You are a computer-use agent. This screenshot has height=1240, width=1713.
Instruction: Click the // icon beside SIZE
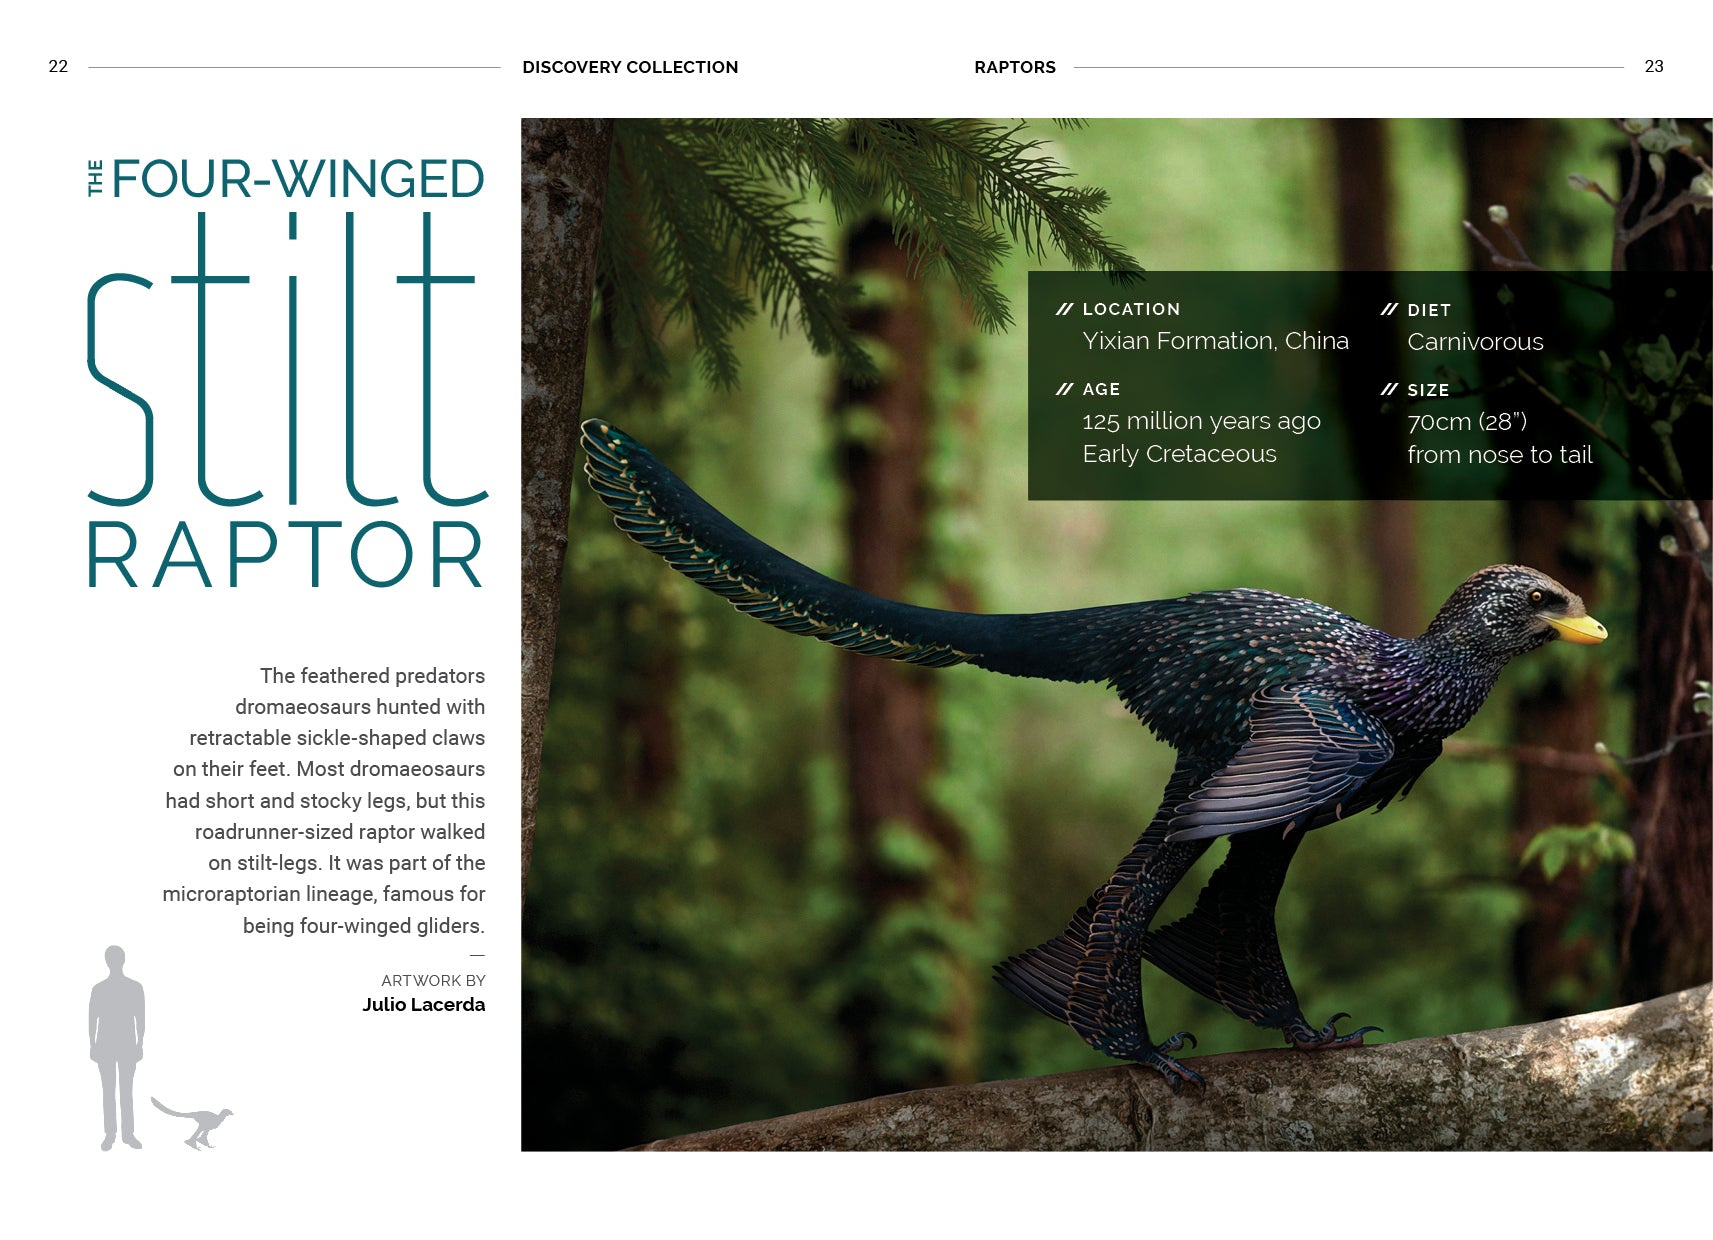point(1388,391)
